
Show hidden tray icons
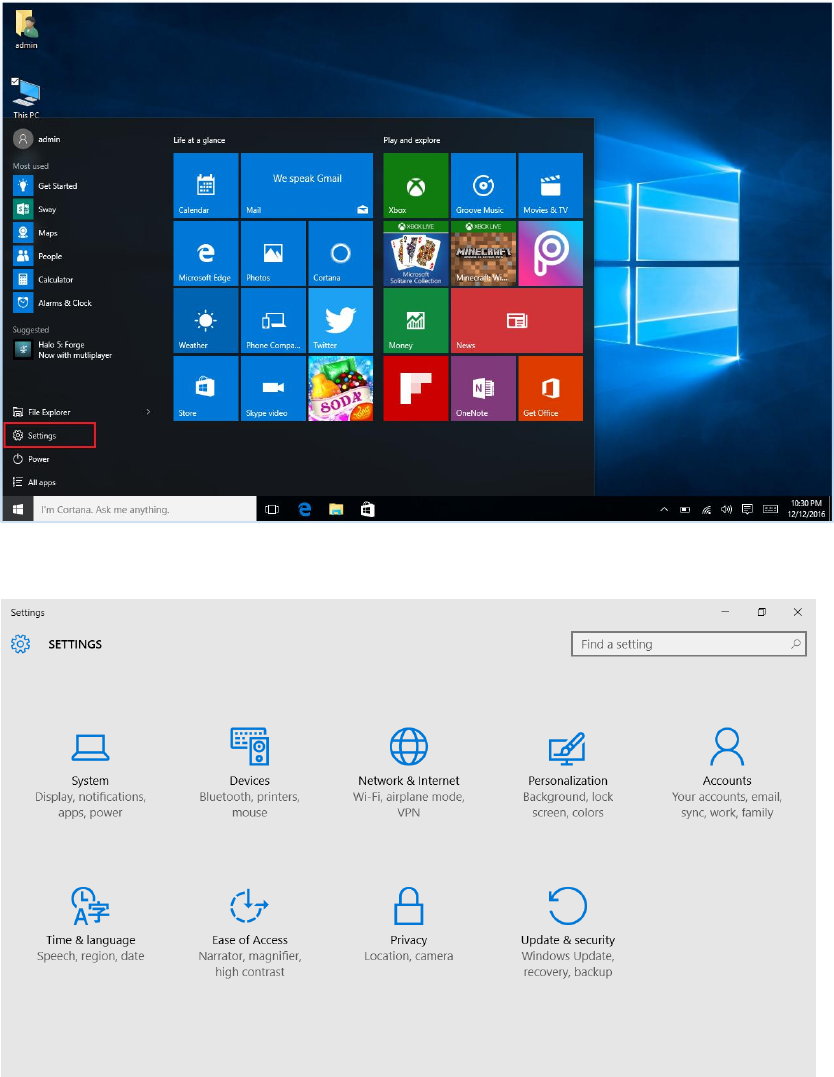coord(664,510)
